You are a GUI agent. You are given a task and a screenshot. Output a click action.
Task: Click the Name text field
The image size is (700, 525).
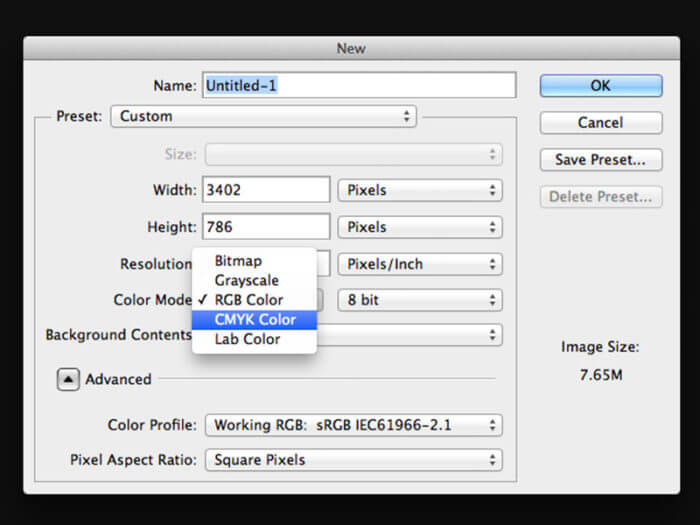[360, 86]
